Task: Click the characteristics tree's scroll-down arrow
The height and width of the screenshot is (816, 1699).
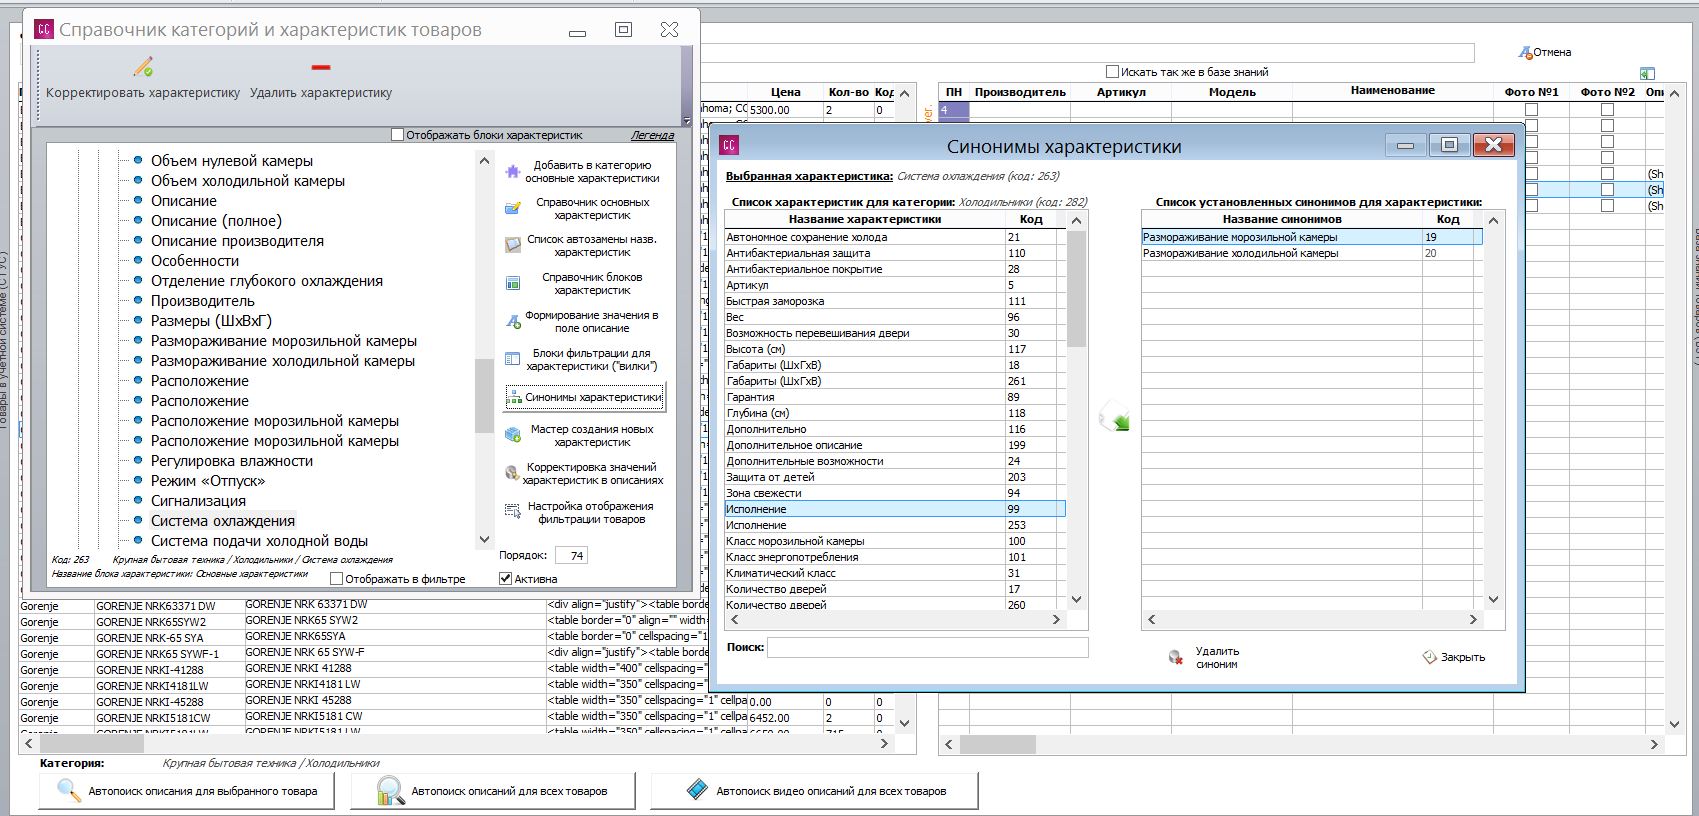Action: click(x=484, y=539)
